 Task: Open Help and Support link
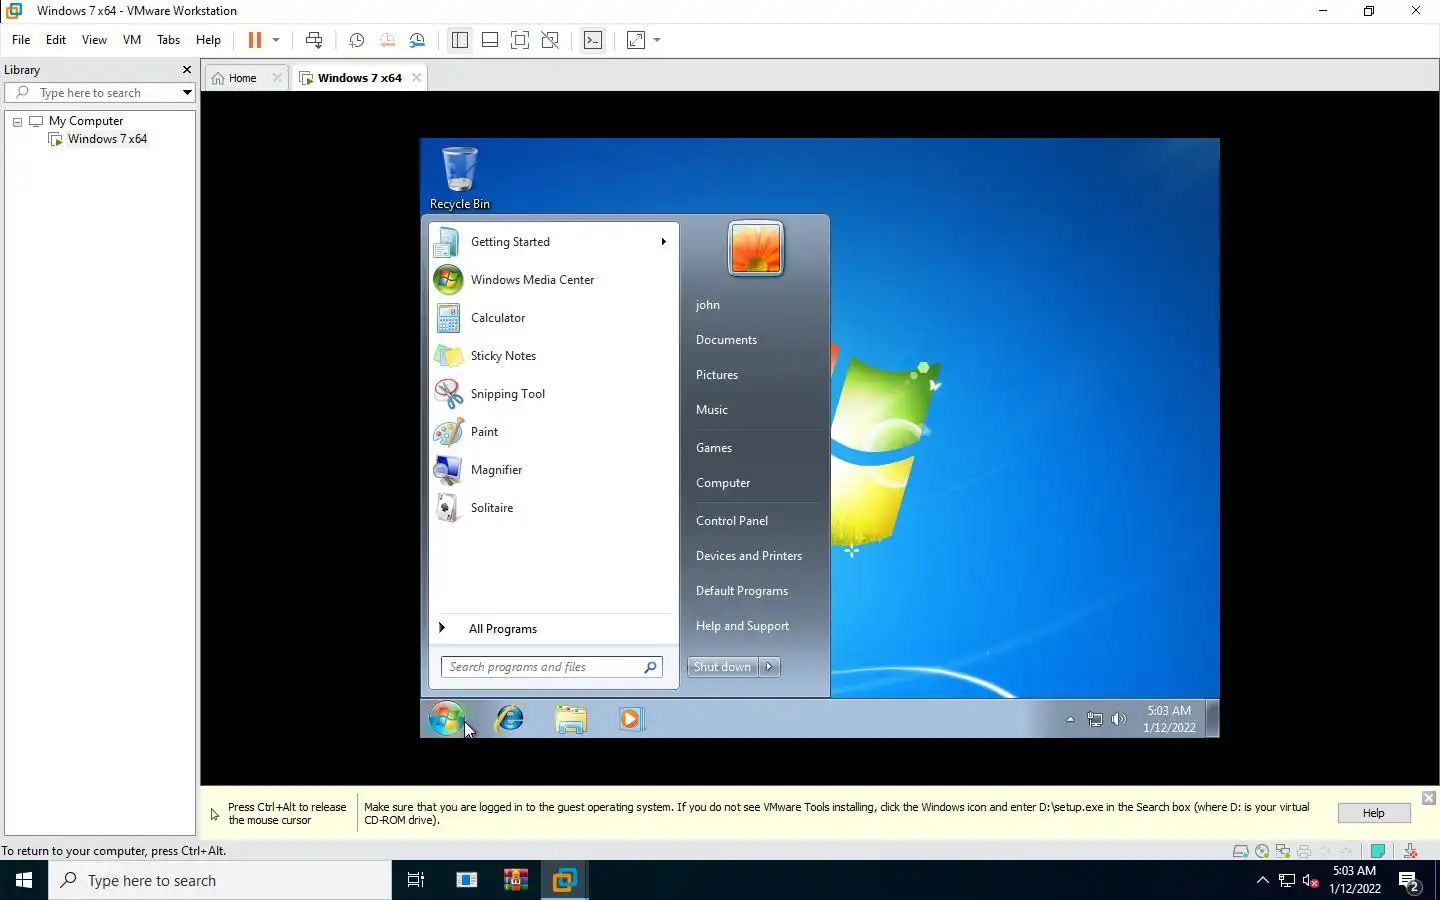742,626
